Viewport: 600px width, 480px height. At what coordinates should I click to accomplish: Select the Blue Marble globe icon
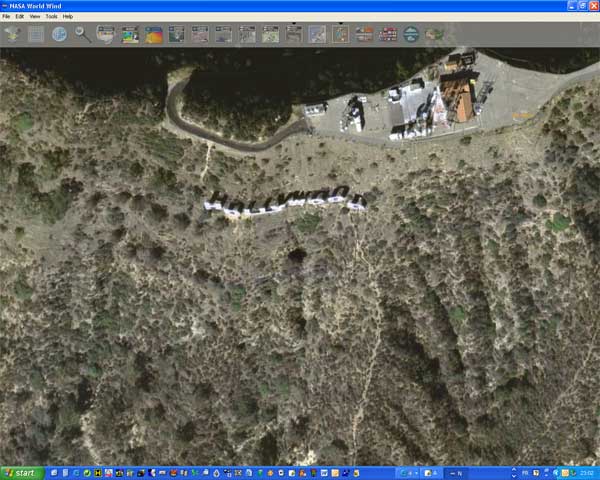tap(60, 34)
